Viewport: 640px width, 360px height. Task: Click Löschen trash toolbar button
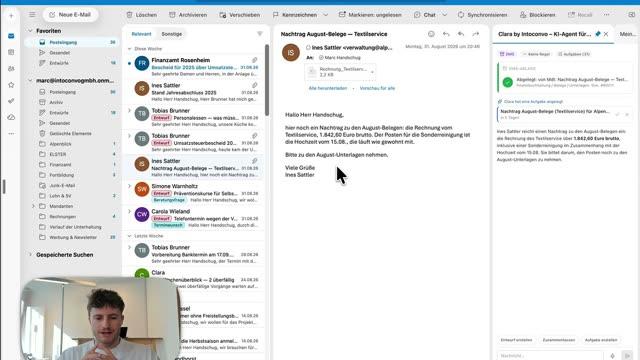141,15
